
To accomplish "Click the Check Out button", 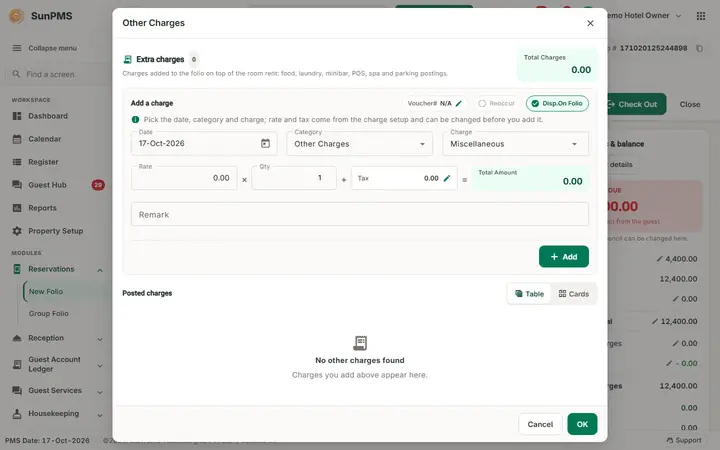I will click(636, 104).
